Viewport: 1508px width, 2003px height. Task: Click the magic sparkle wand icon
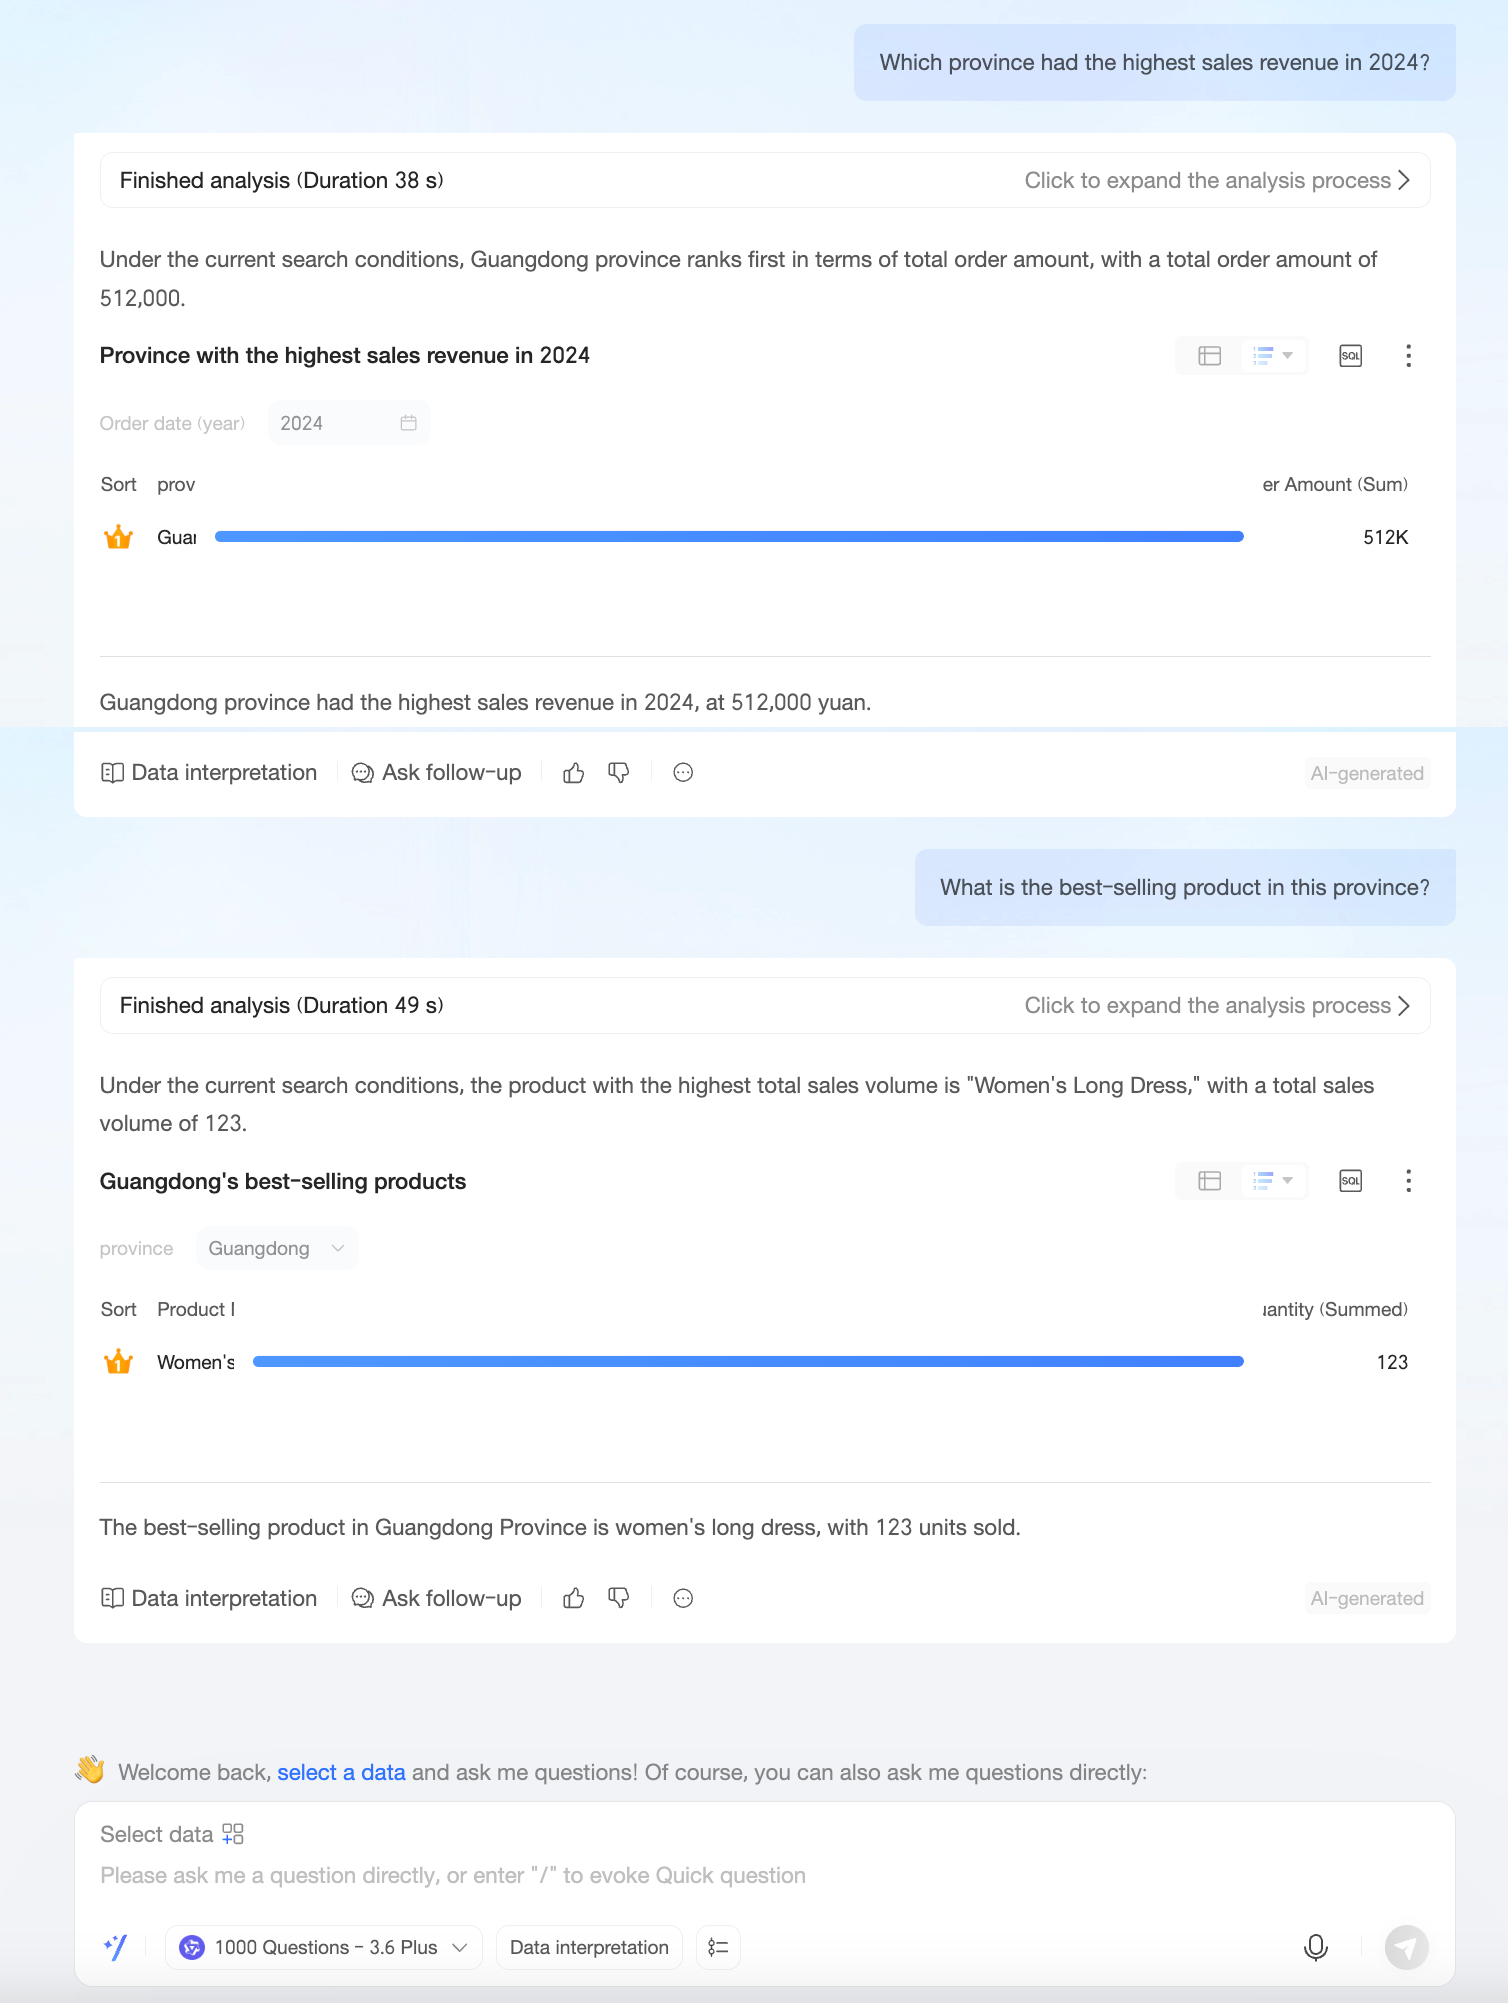pyautogui.click(x=116, y=1947)
